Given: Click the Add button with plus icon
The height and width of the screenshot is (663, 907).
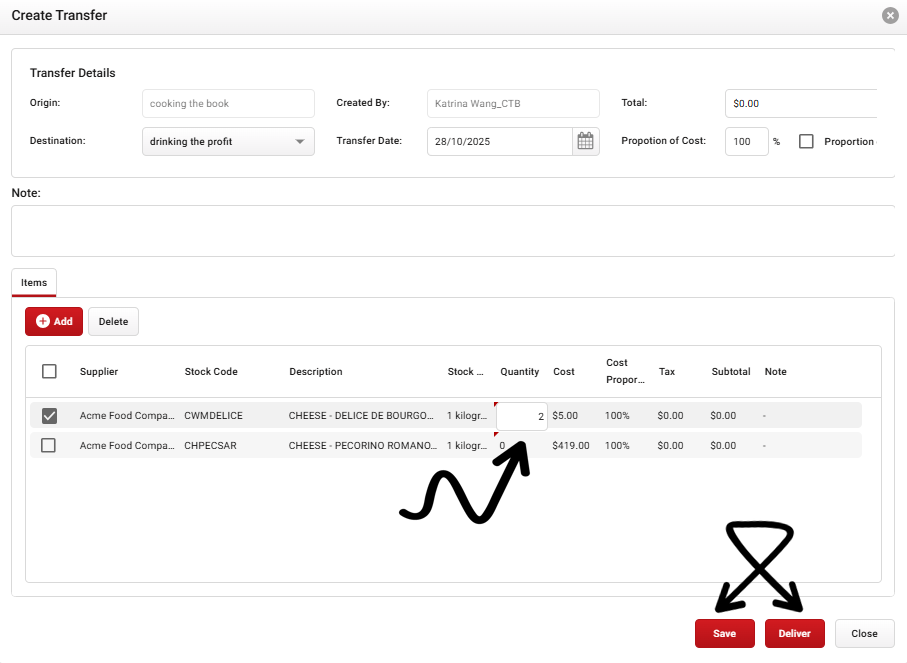Looking at the screenshot, I should click(x=54, y=321).
